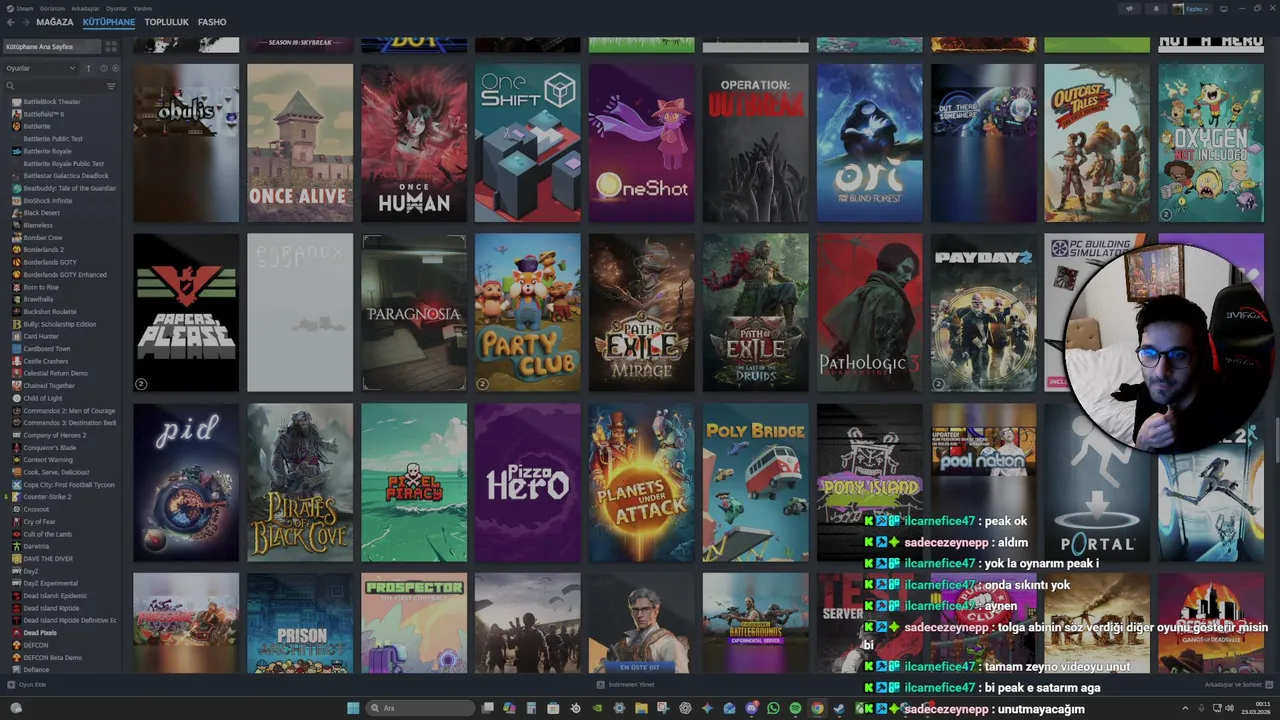Select Brawlhalla in game list
Screen dimensions: 1280x720
click(x=38, y=299)
